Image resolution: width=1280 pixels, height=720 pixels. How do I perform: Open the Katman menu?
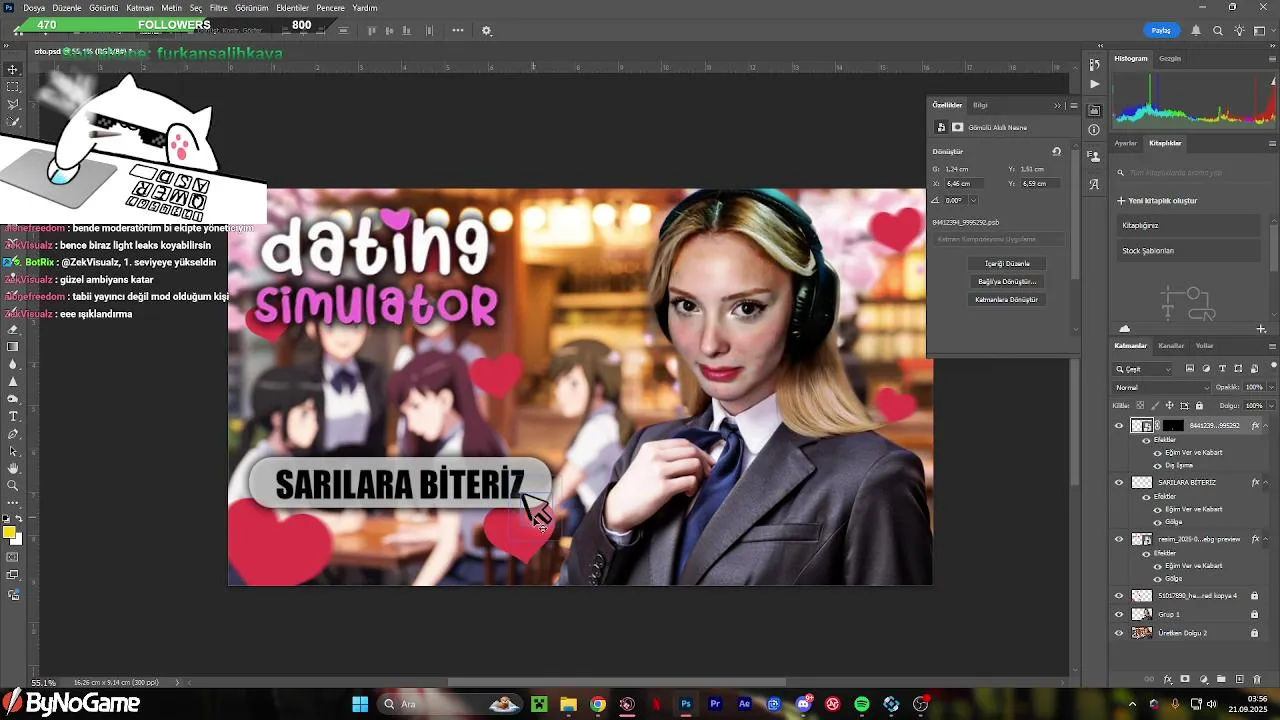click(x=140, y=8)
